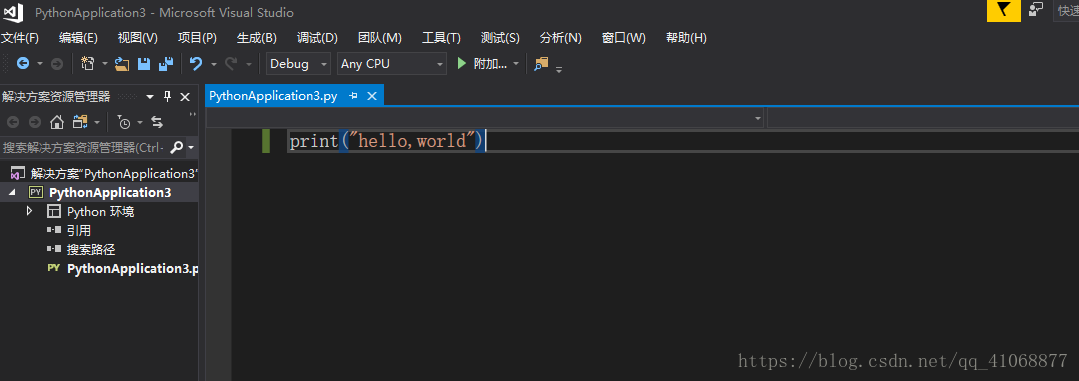Click in the print("hello,world") code line
This screenshot has height=381, width=1079.
coord(387,142)
